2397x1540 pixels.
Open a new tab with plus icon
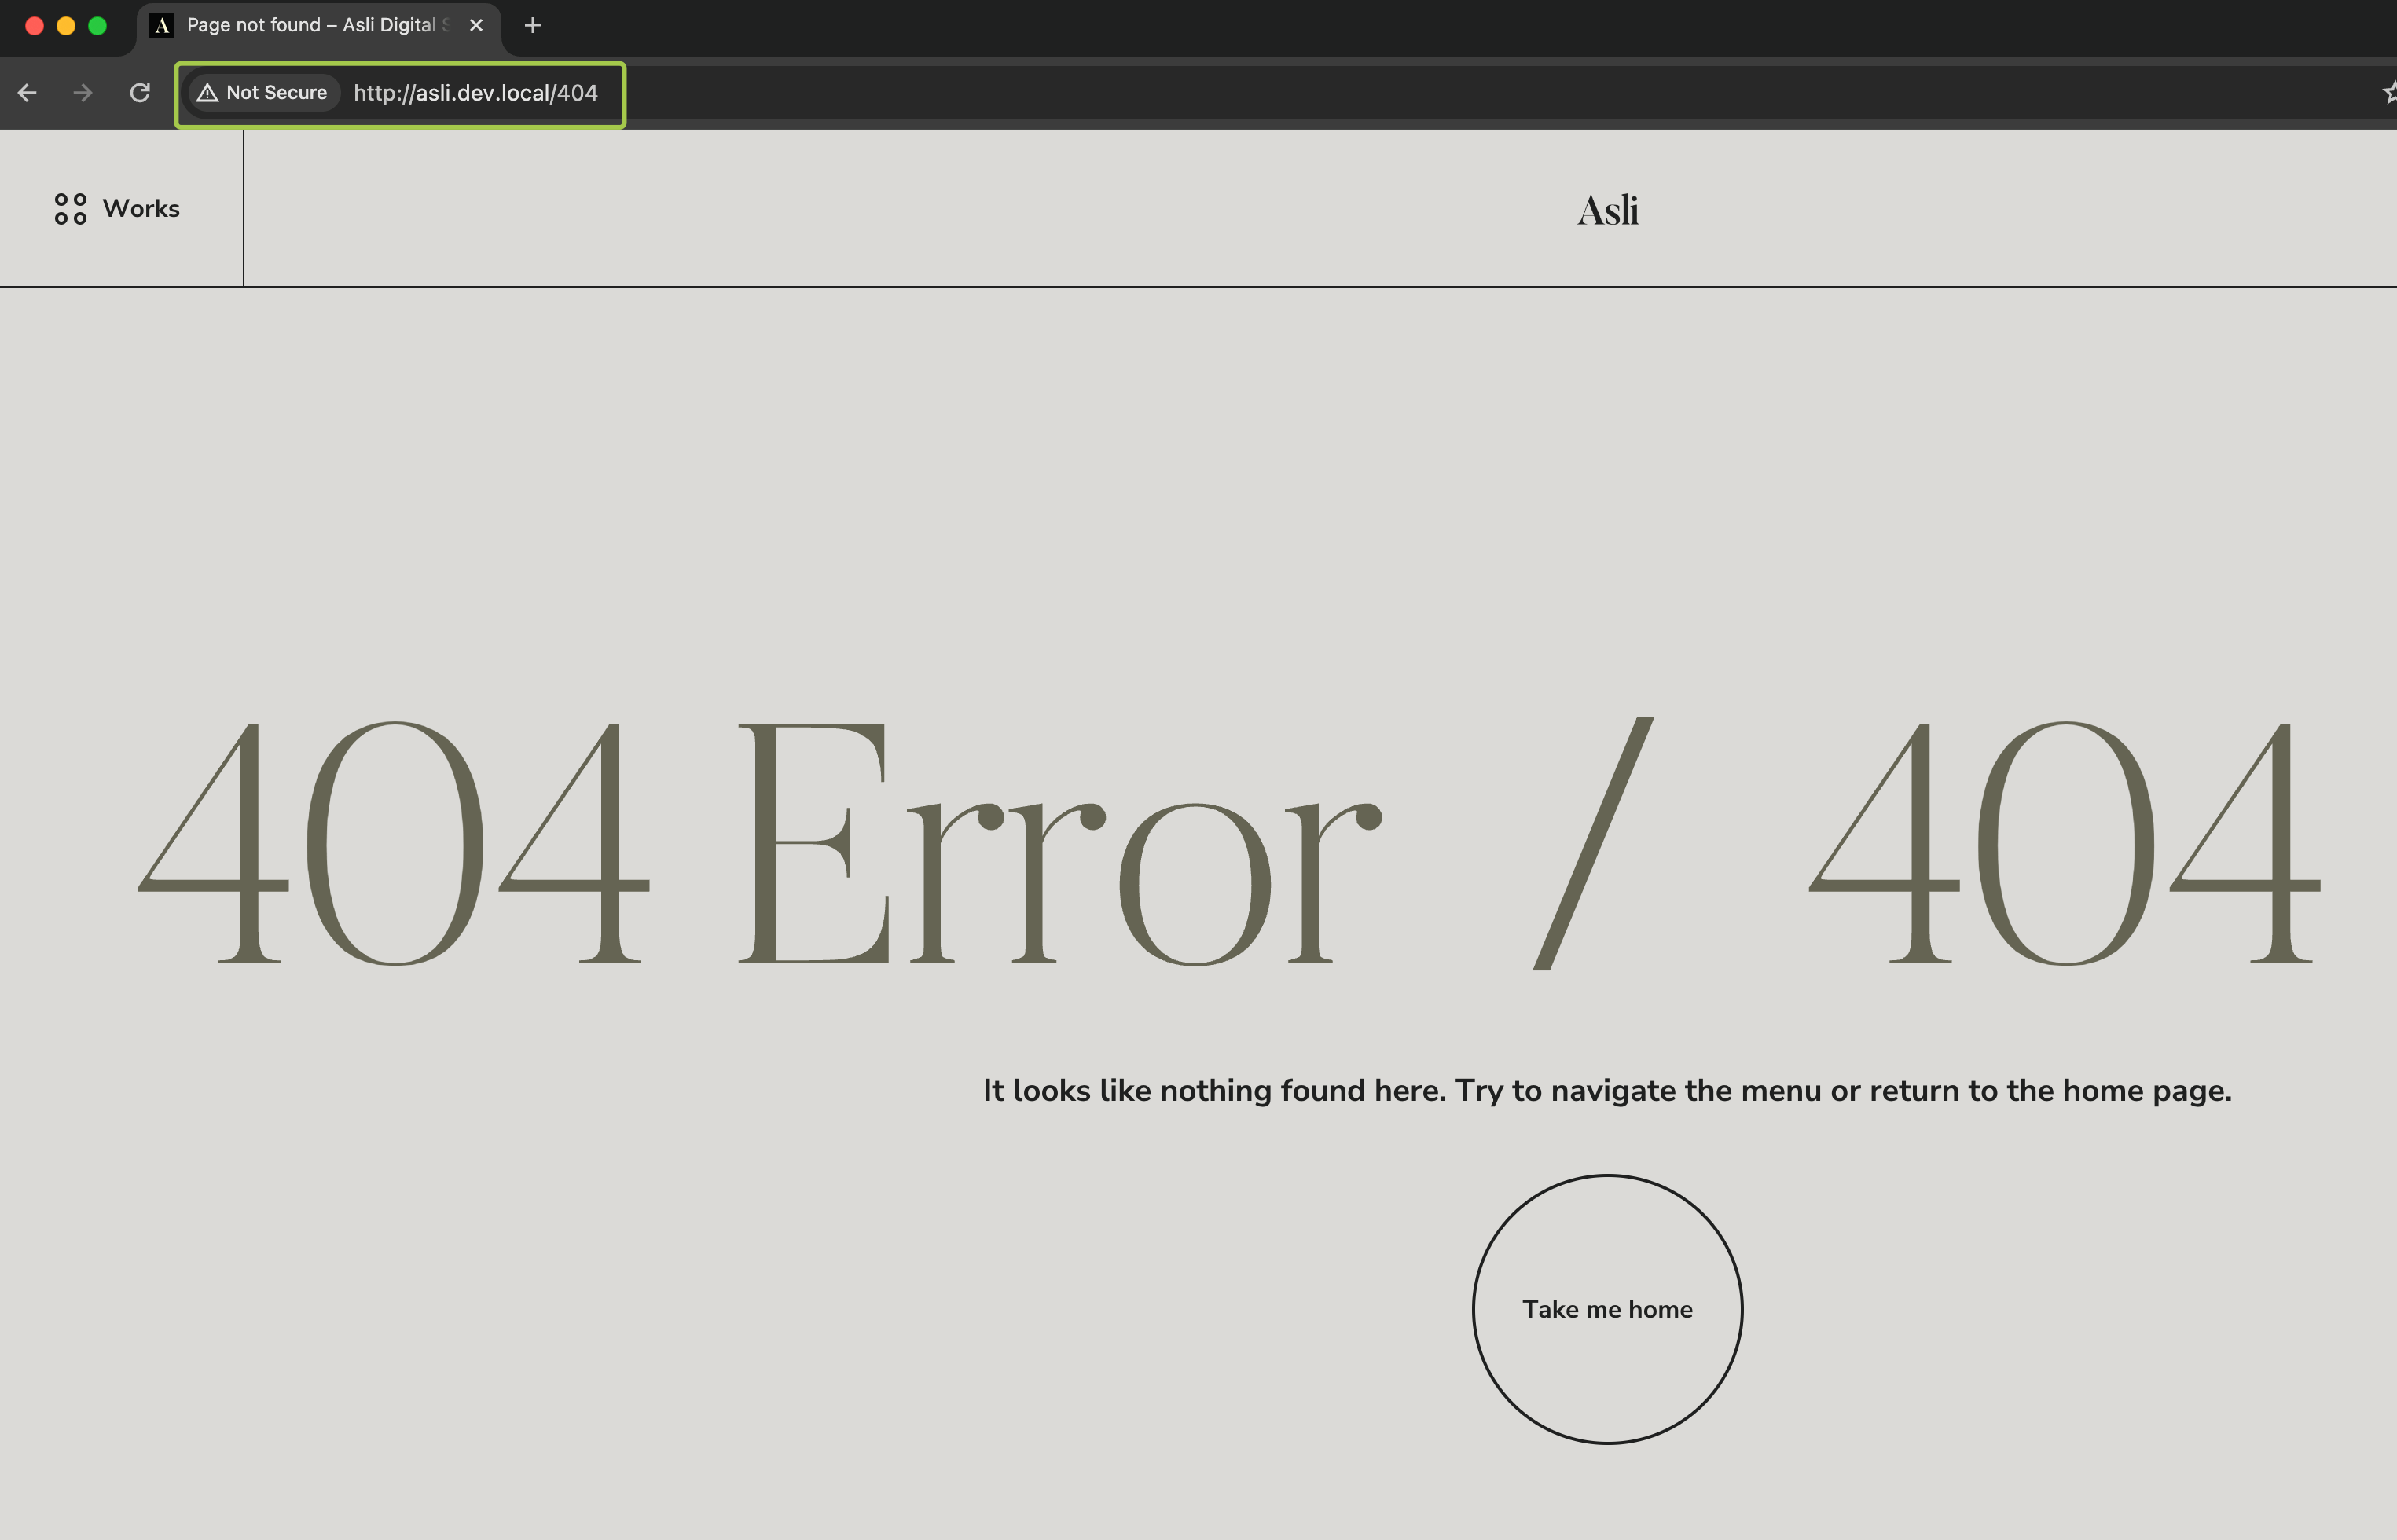(533, 26)
